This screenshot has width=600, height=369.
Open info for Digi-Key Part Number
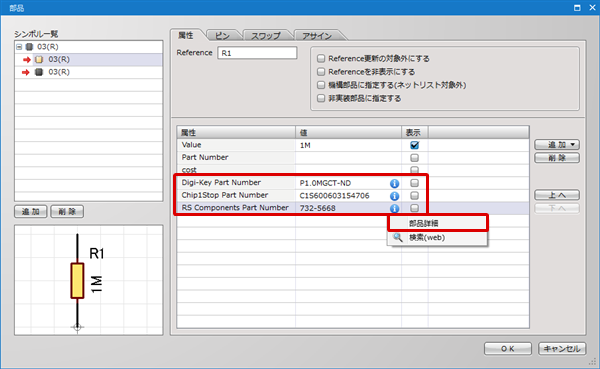(394, 183)
